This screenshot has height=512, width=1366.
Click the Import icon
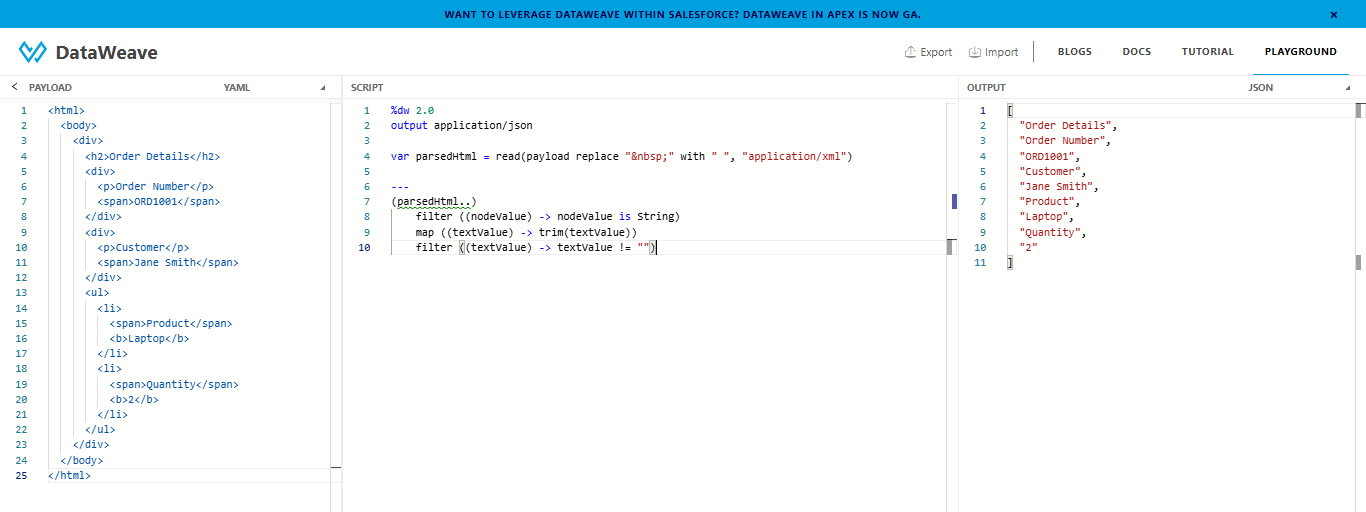point(975,52)
